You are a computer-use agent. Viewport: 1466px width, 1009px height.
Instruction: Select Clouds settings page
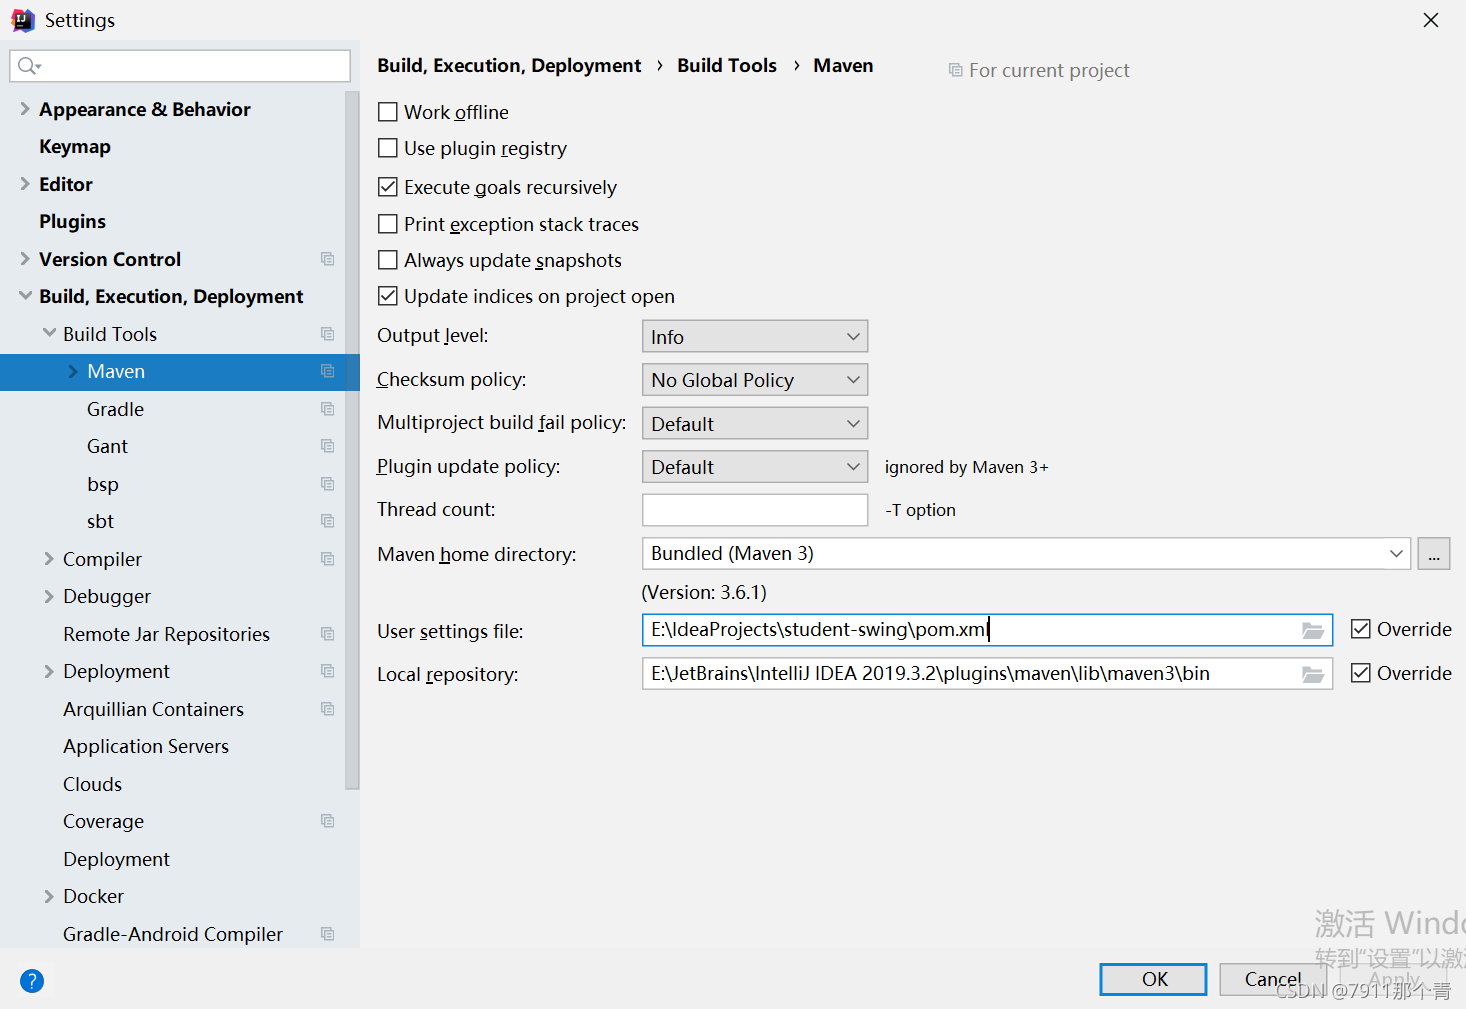(x=92, y=784)
